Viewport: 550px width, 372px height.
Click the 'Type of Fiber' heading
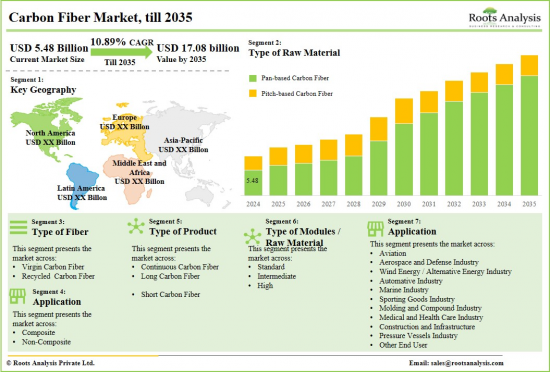(x=60, y=232)
